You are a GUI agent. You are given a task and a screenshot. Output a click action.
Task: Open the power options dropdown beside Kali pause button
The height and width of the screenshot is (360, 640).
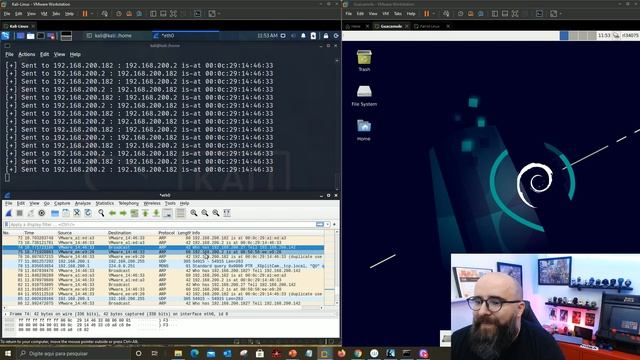92,13
